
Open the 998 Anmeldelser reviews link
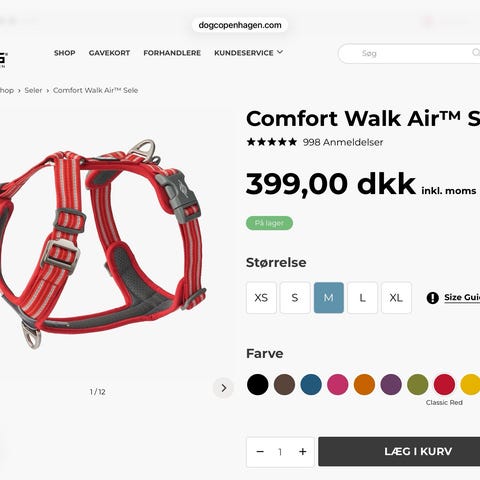click(x=343, y=142)
